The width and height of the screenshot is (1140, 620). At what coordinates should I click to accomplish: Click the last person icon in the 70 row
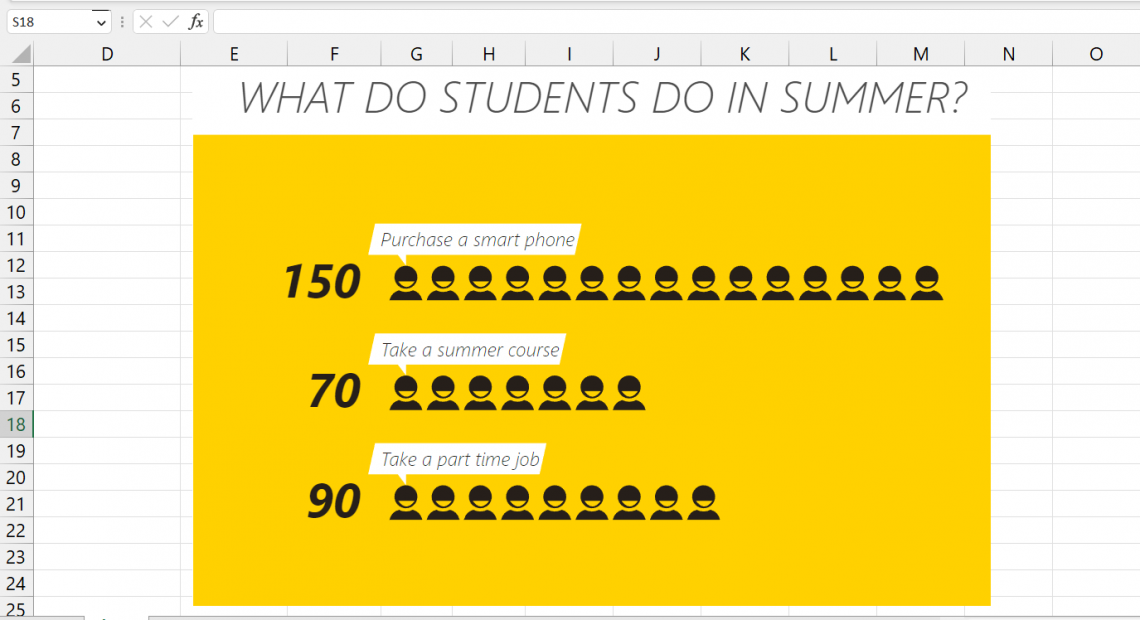(629, 393)
